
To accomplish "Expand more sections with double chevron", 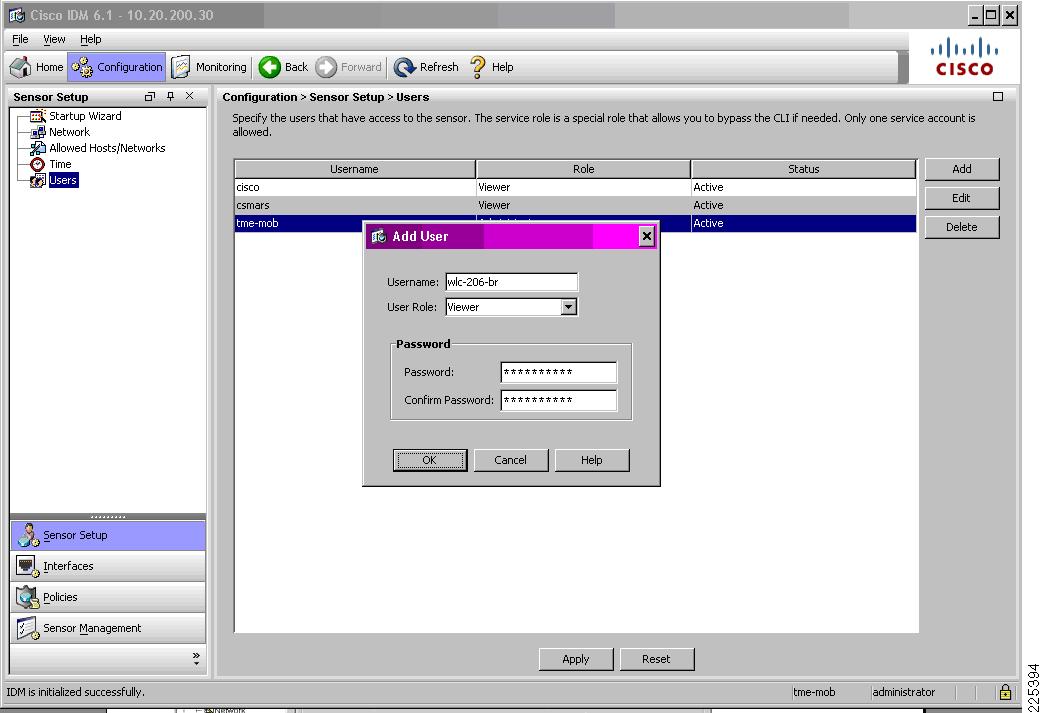I will tap(196, 659).
